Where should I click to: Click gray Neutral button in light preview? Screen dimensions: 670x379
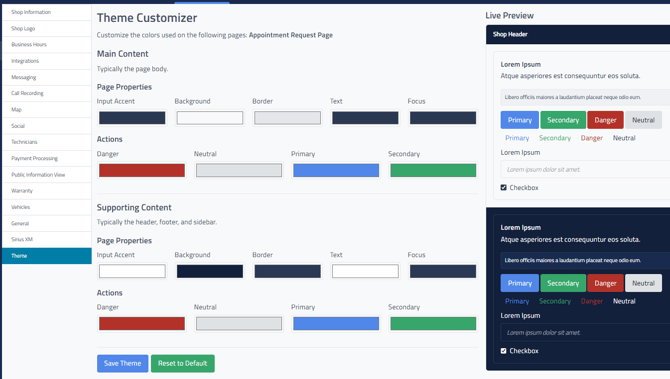click(x=644, y=120)
